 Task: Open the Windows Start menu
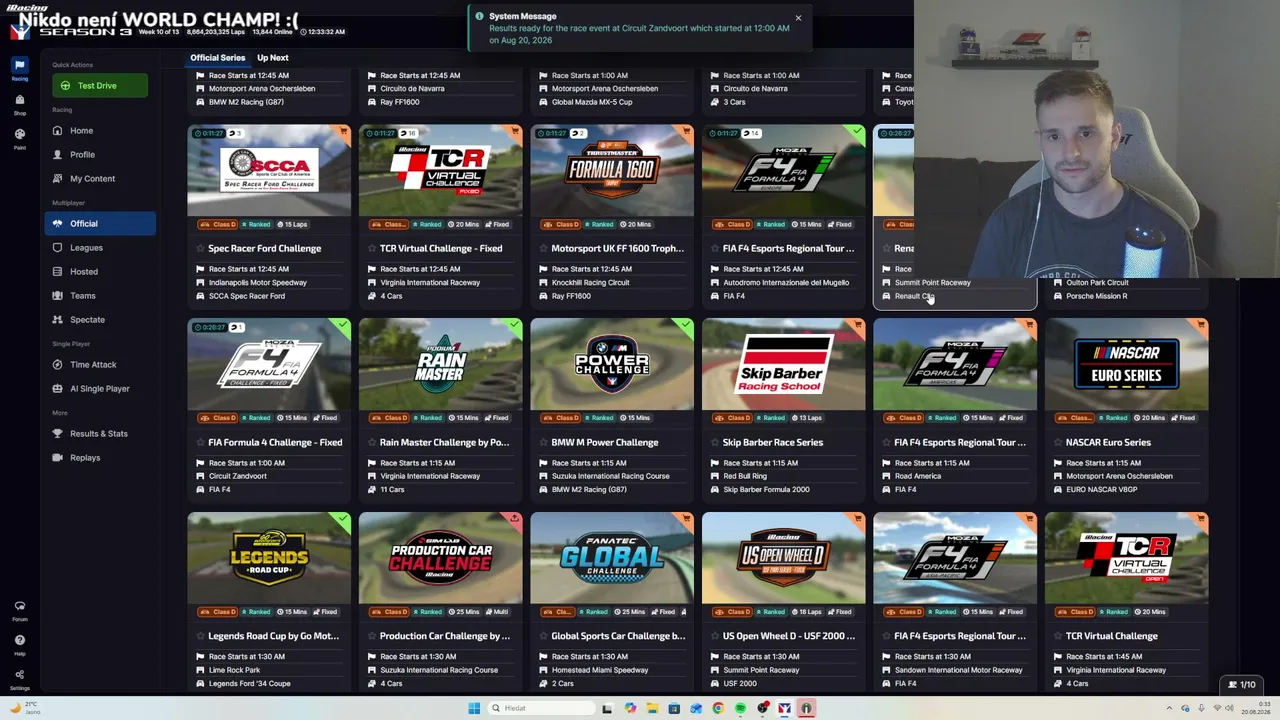[x=474, y=708]
